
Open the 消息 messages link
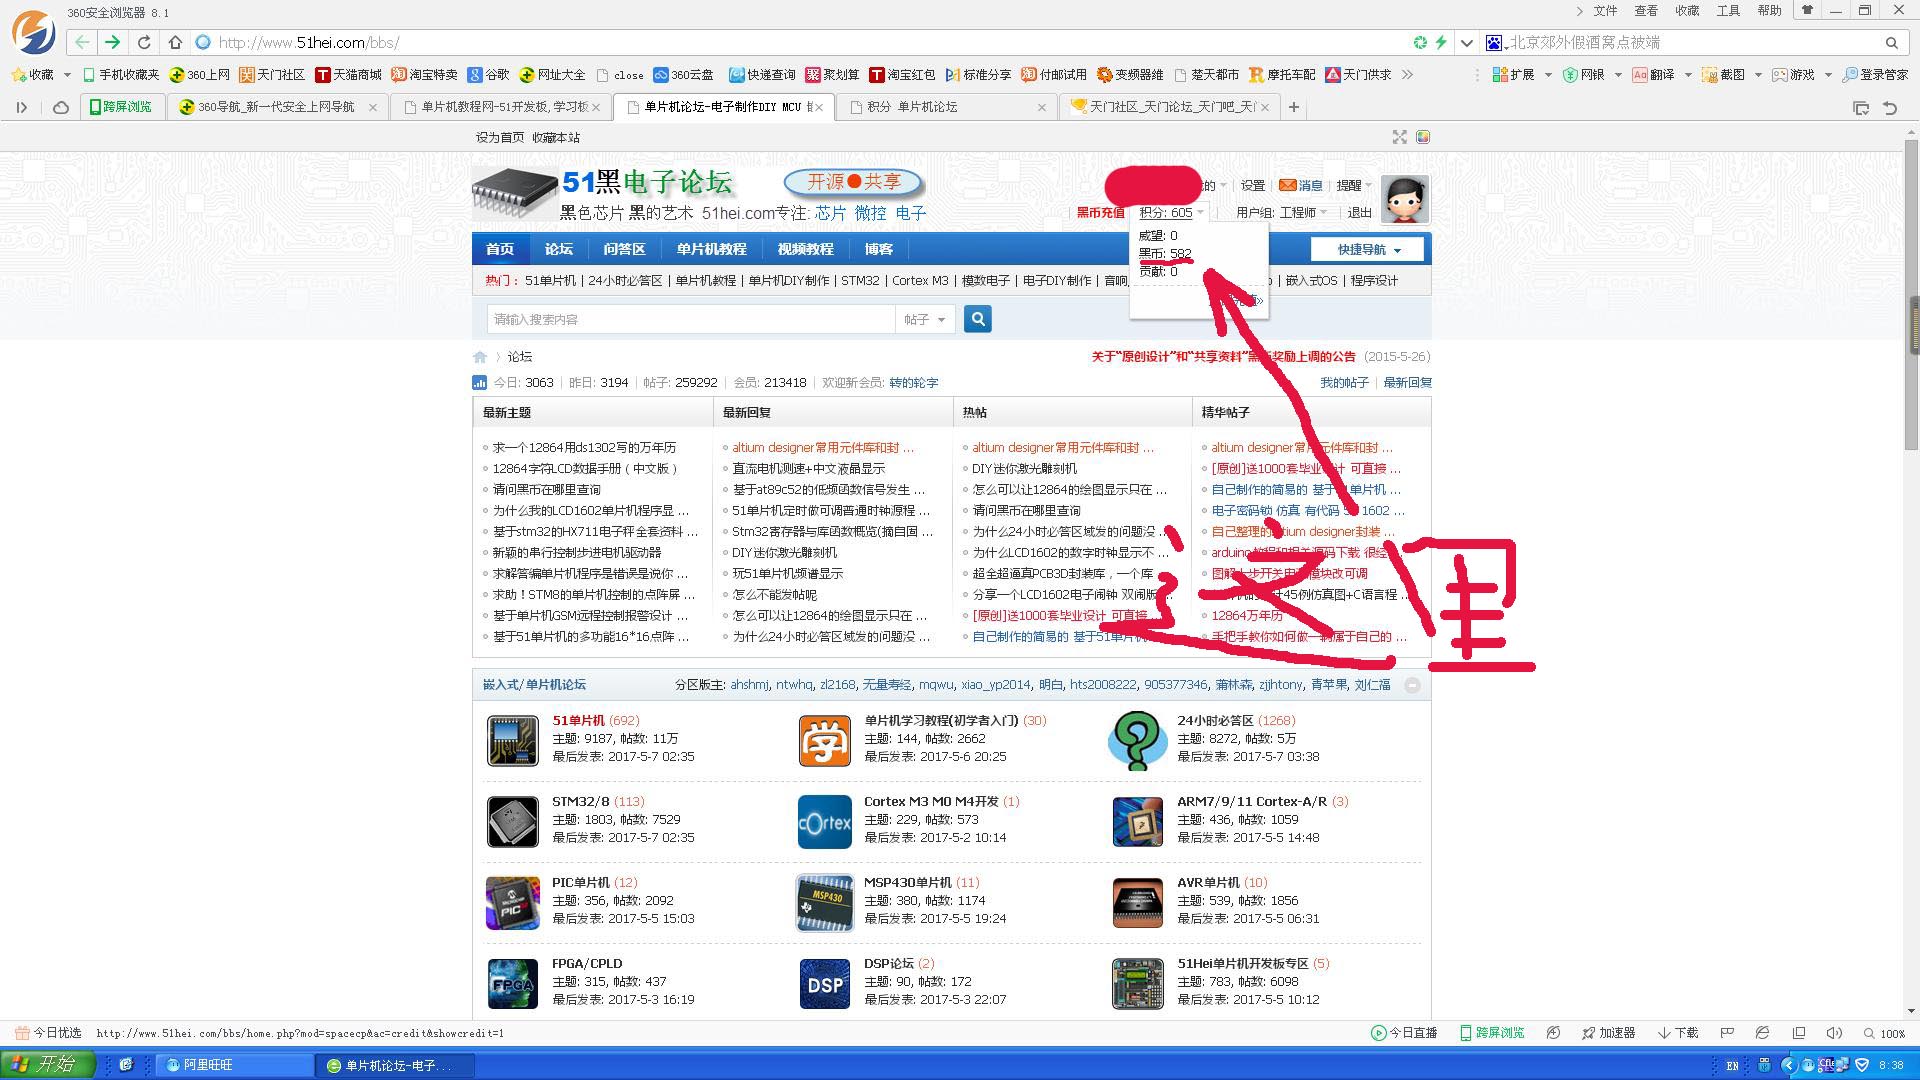pyautogui.click(x=1301, y=185)
